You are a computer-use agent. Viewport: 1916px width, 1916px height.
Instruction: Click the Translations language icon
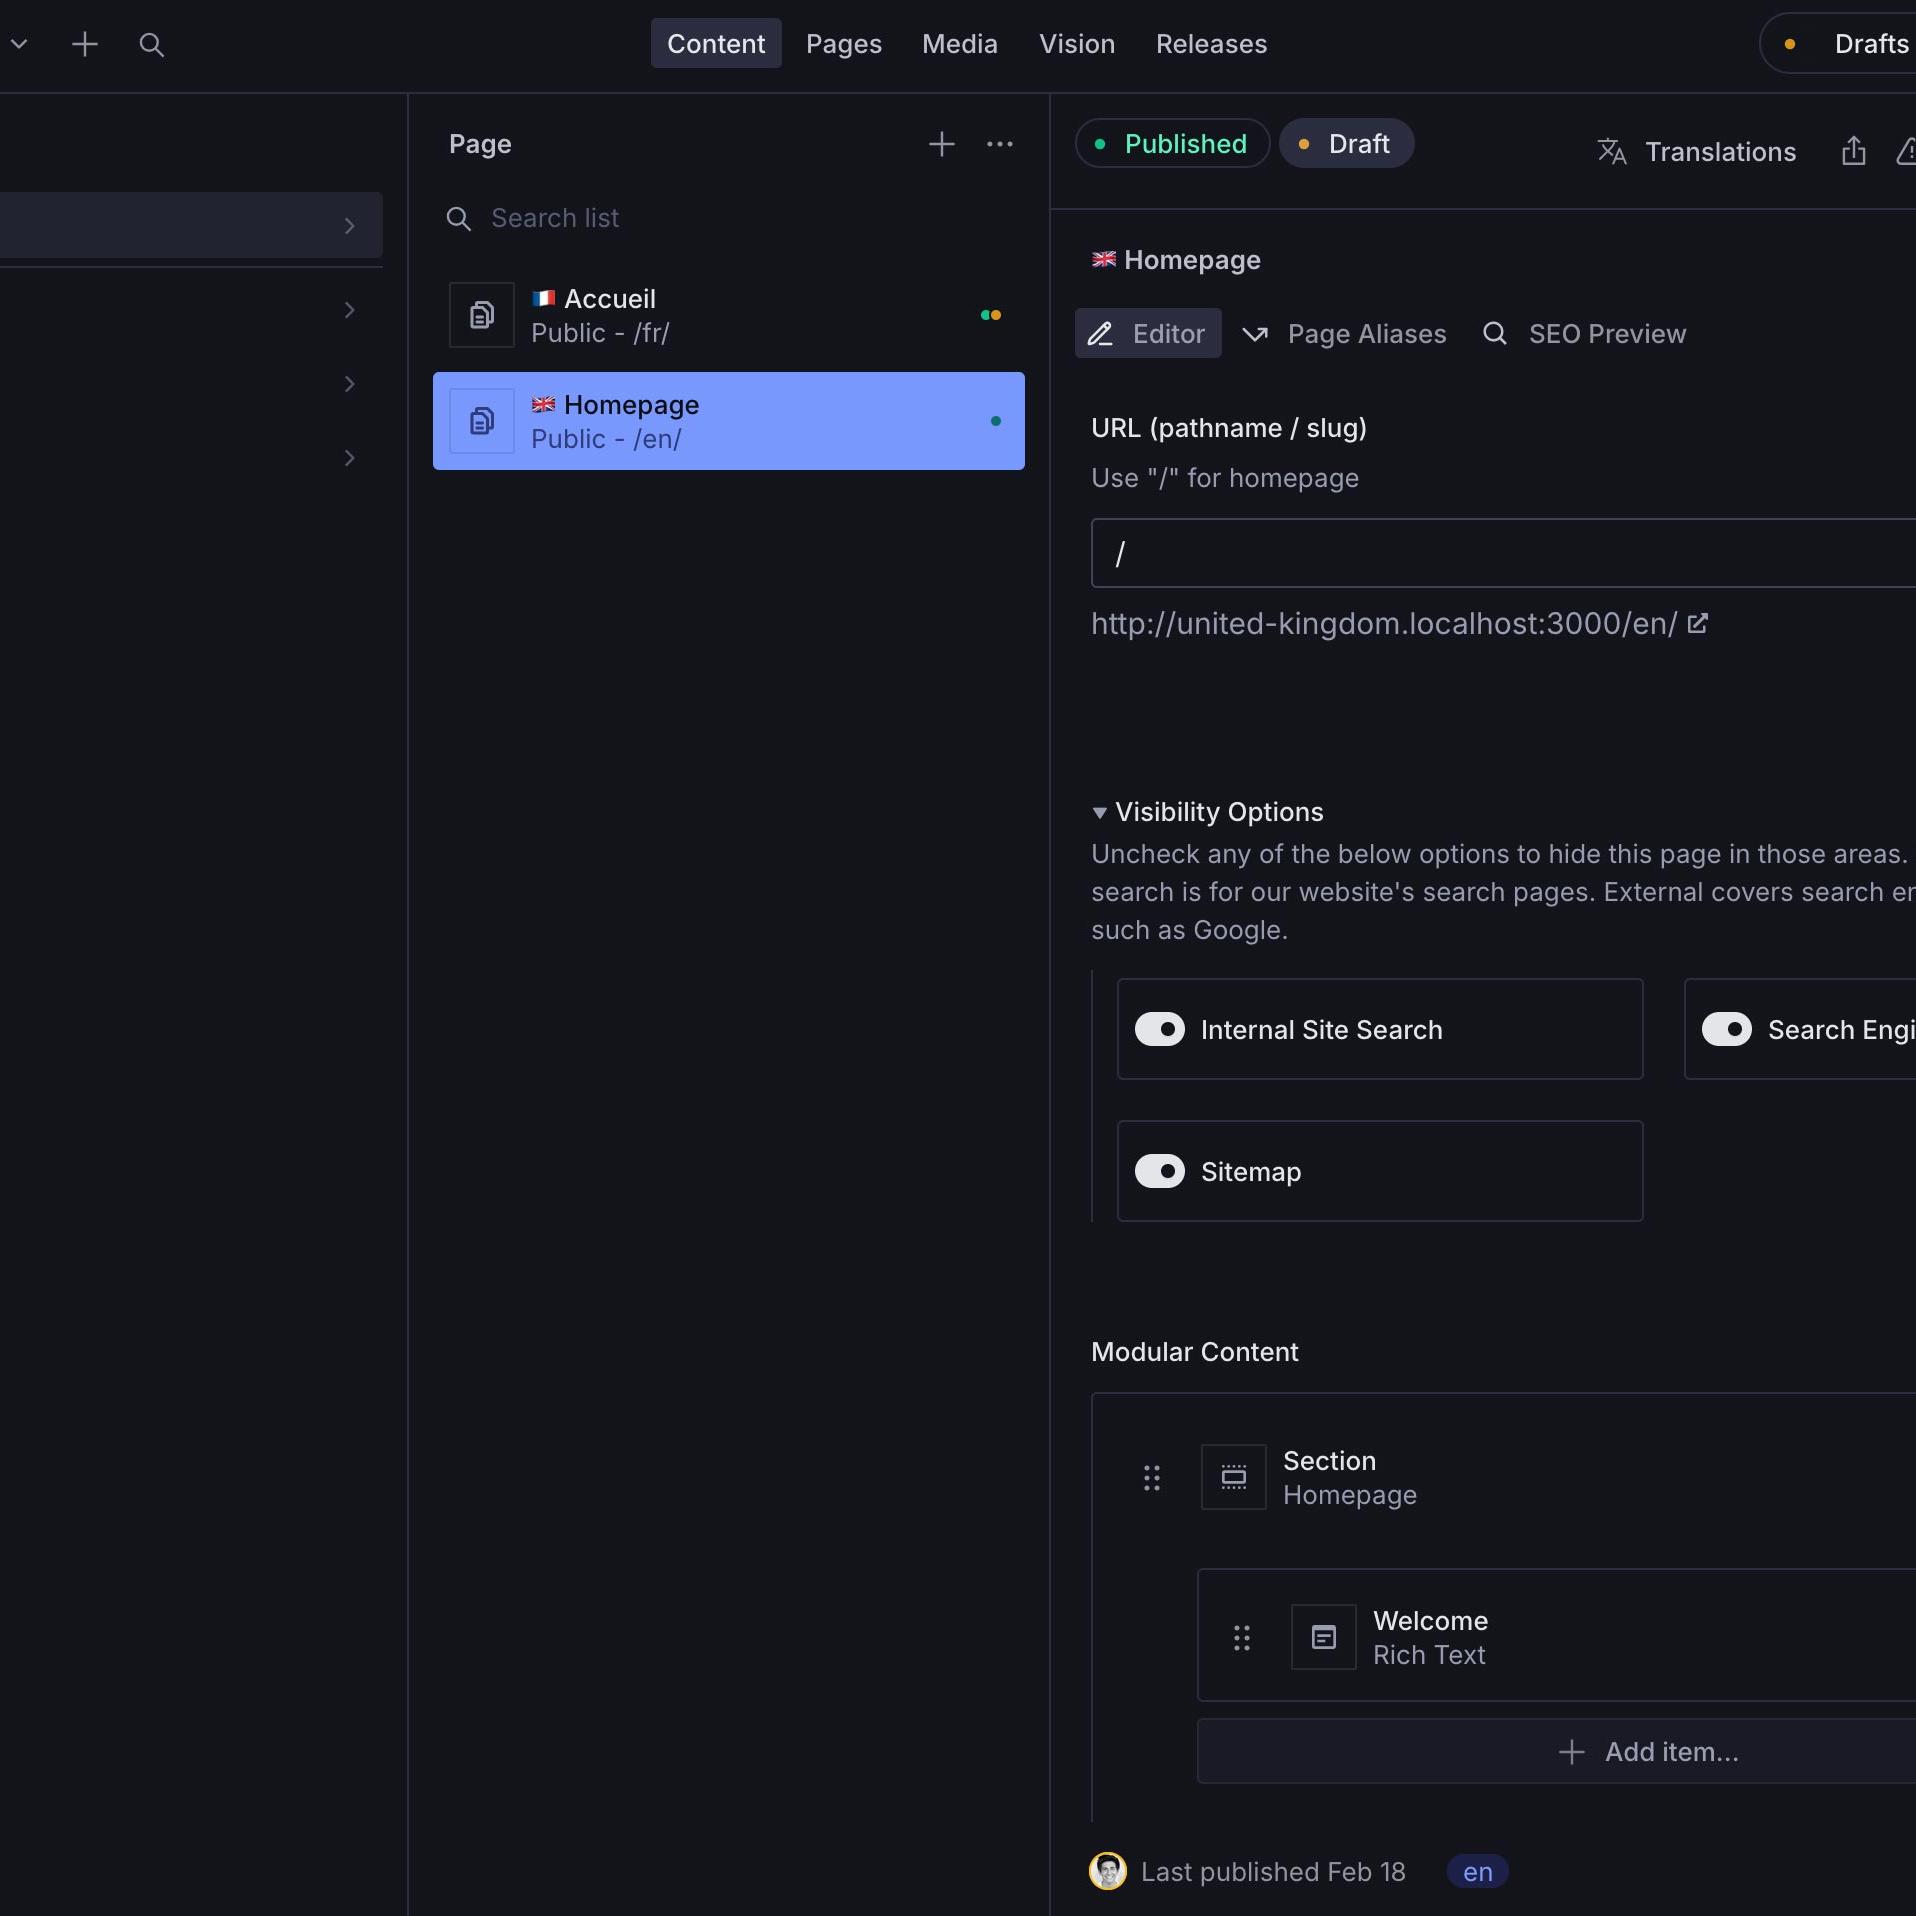pos(1611,151)
